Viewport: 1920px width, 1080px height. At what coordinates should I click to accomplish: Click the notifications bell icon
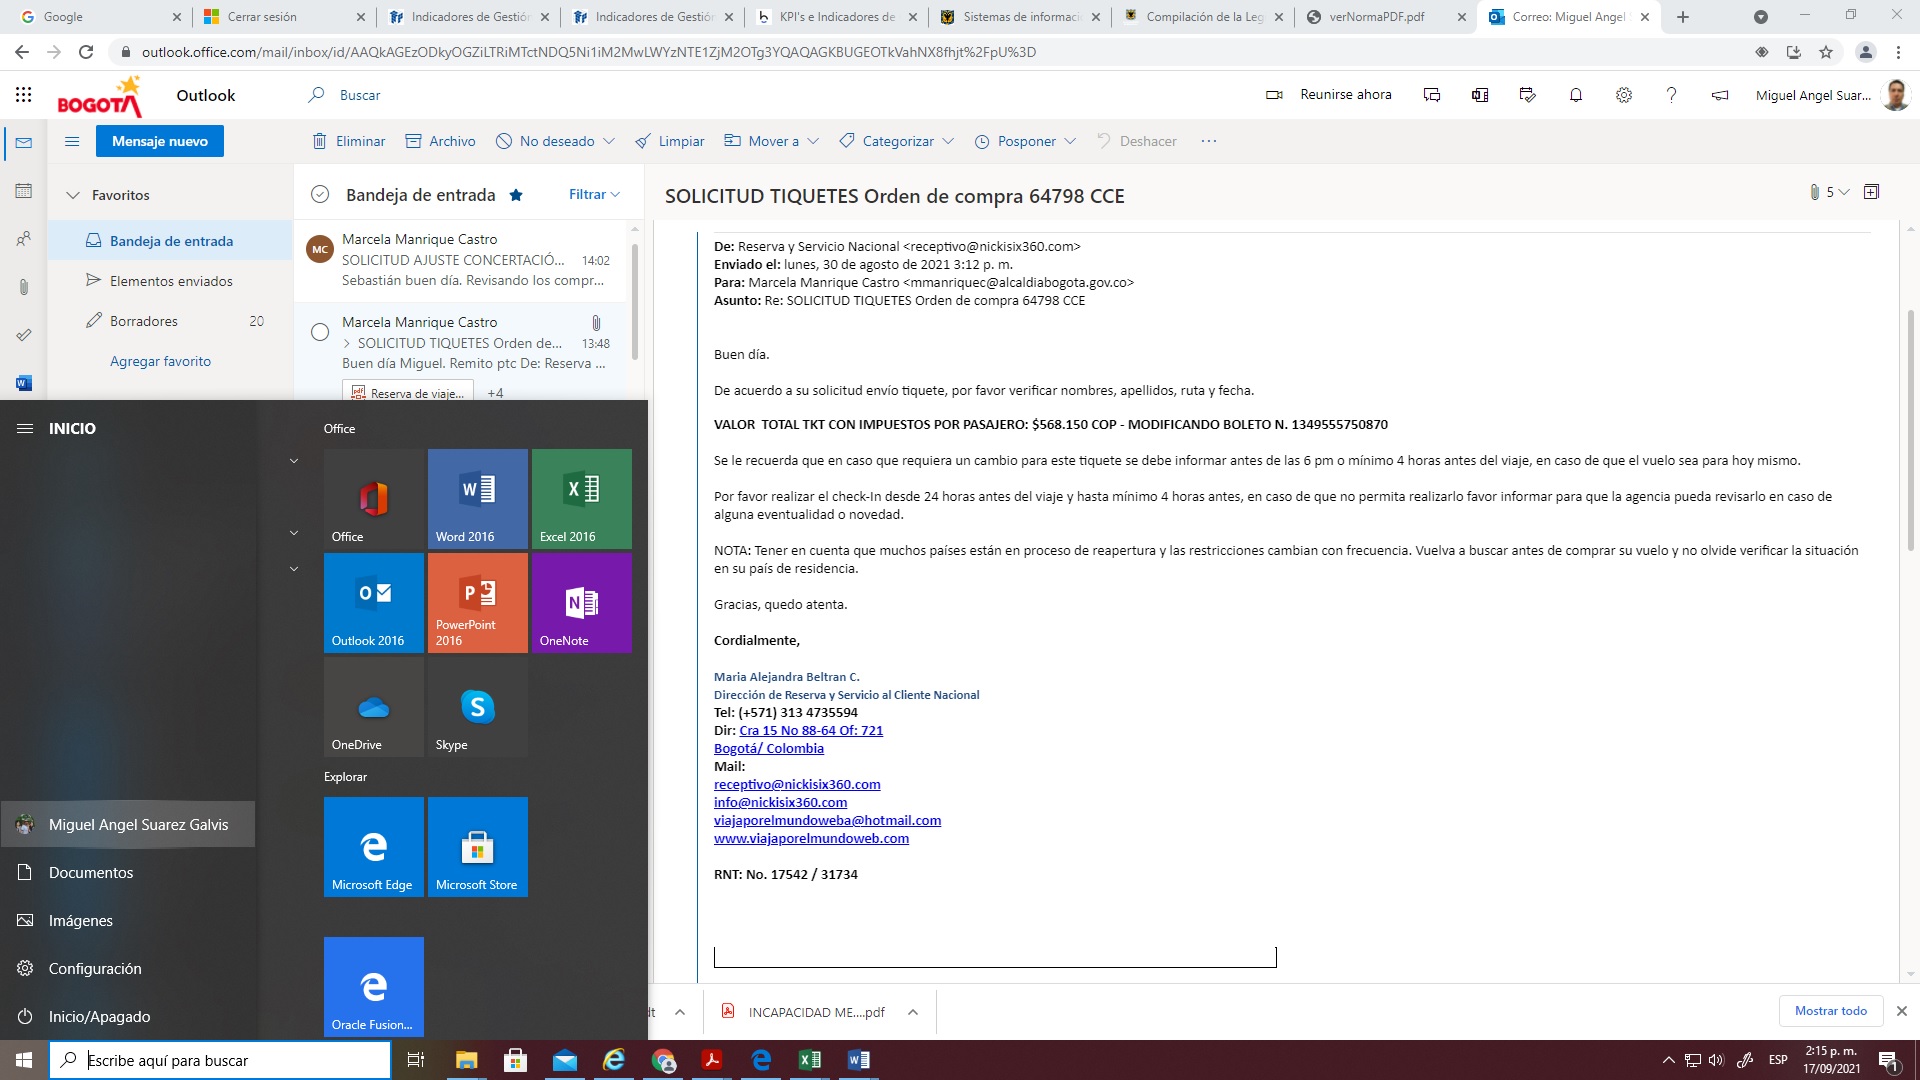[x=1576, y=95]
